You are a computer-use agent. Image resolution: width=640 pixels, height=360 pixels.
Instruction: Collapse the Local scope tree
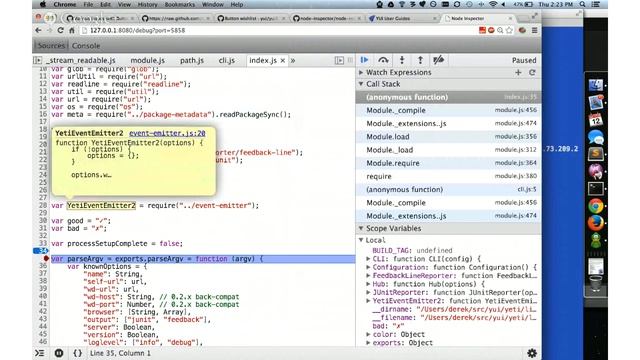361,240
